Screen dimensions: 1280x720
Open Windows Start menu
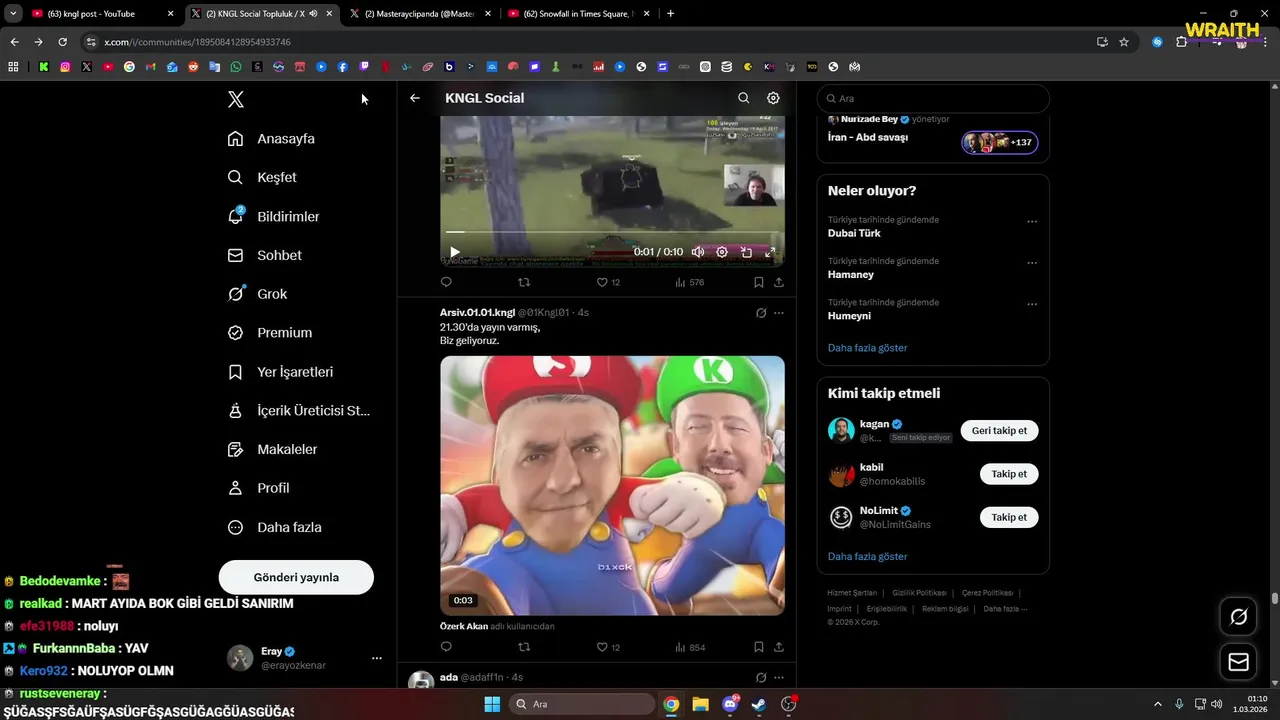click(492, 704)
